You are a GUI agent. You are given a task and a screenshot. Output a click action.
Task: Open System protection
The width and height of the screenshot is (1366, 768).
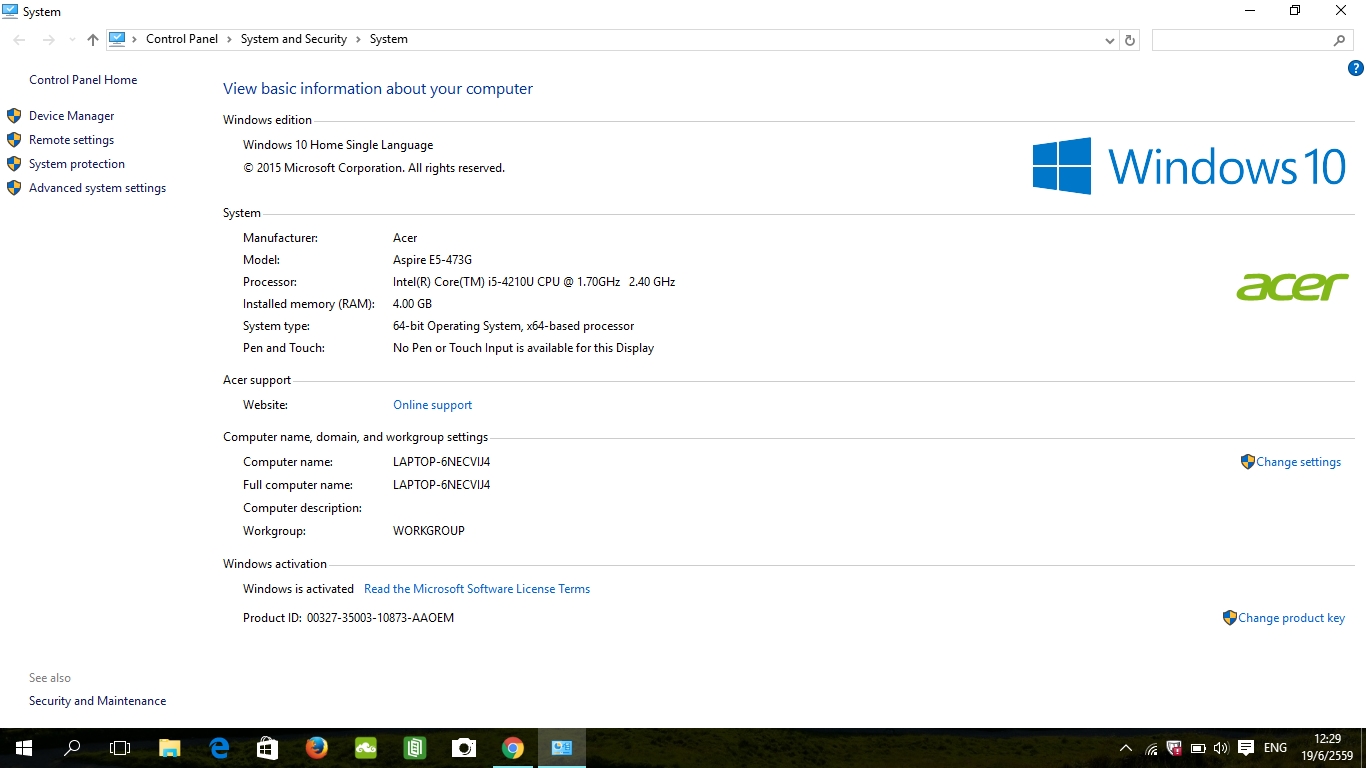(77, 164)
